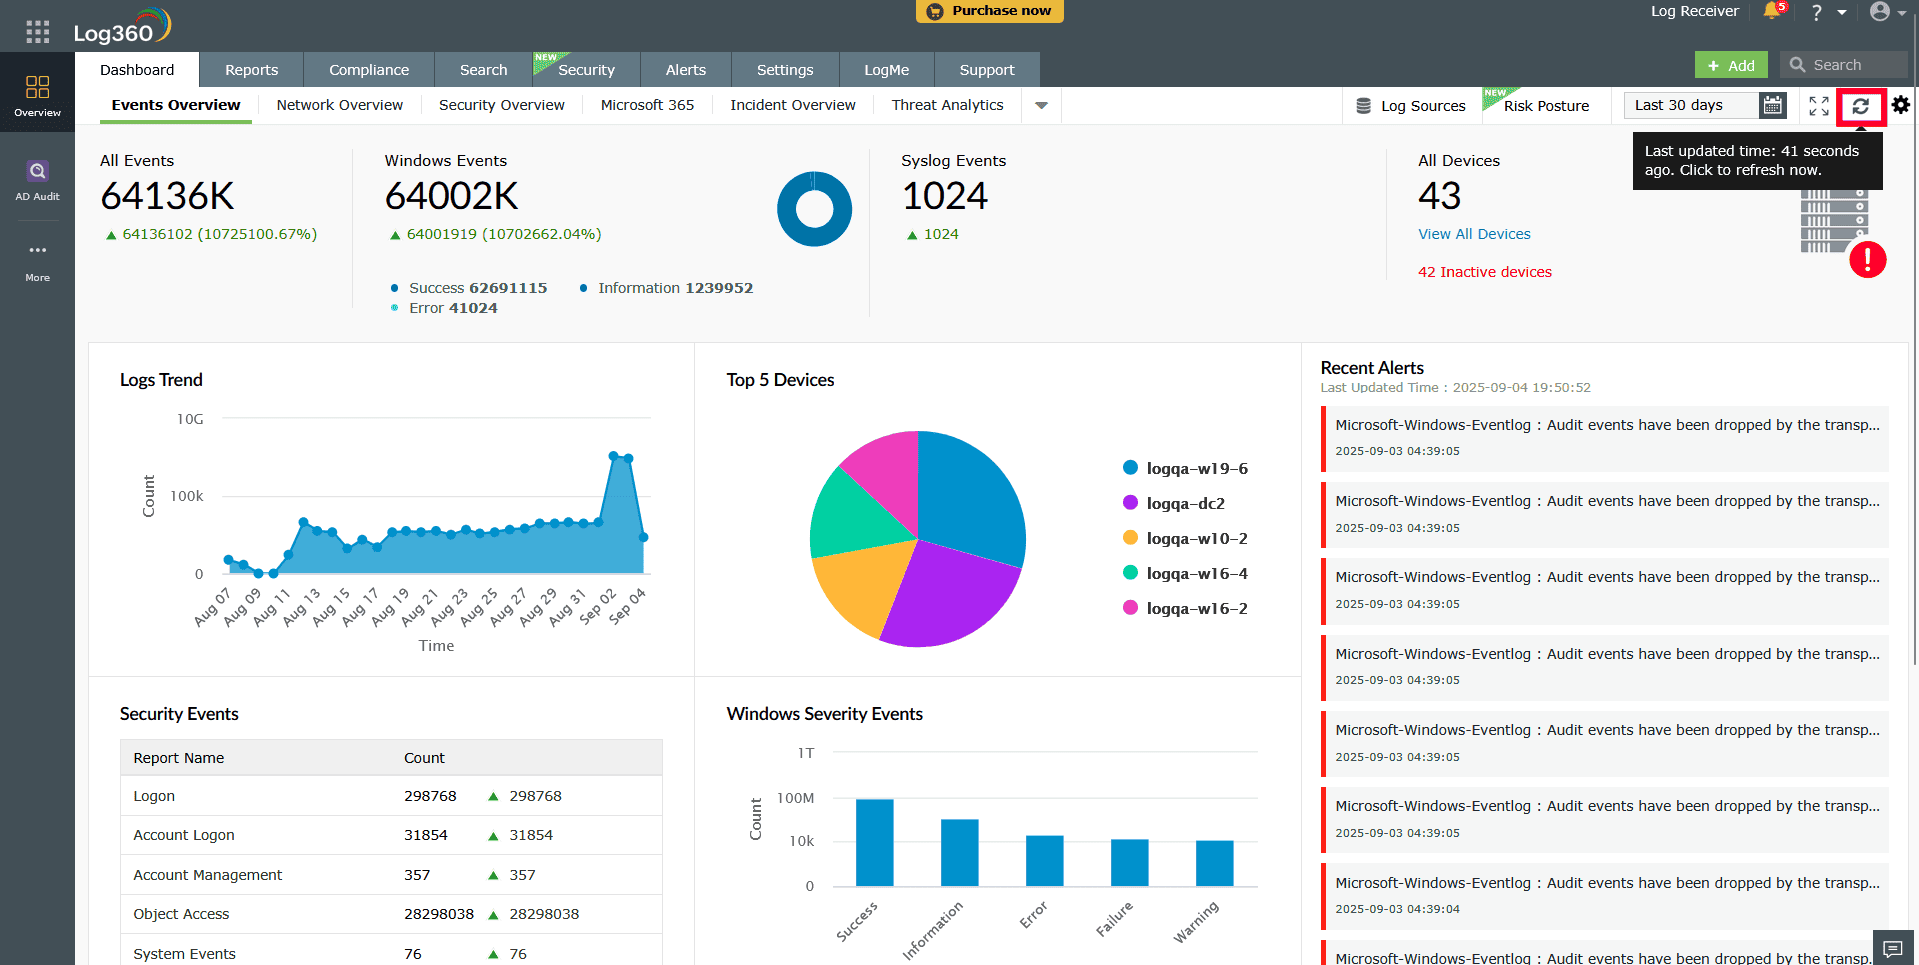Open the feedback chat icon
This screenshot has width=1919, height=965.
tap(1893, 948)
